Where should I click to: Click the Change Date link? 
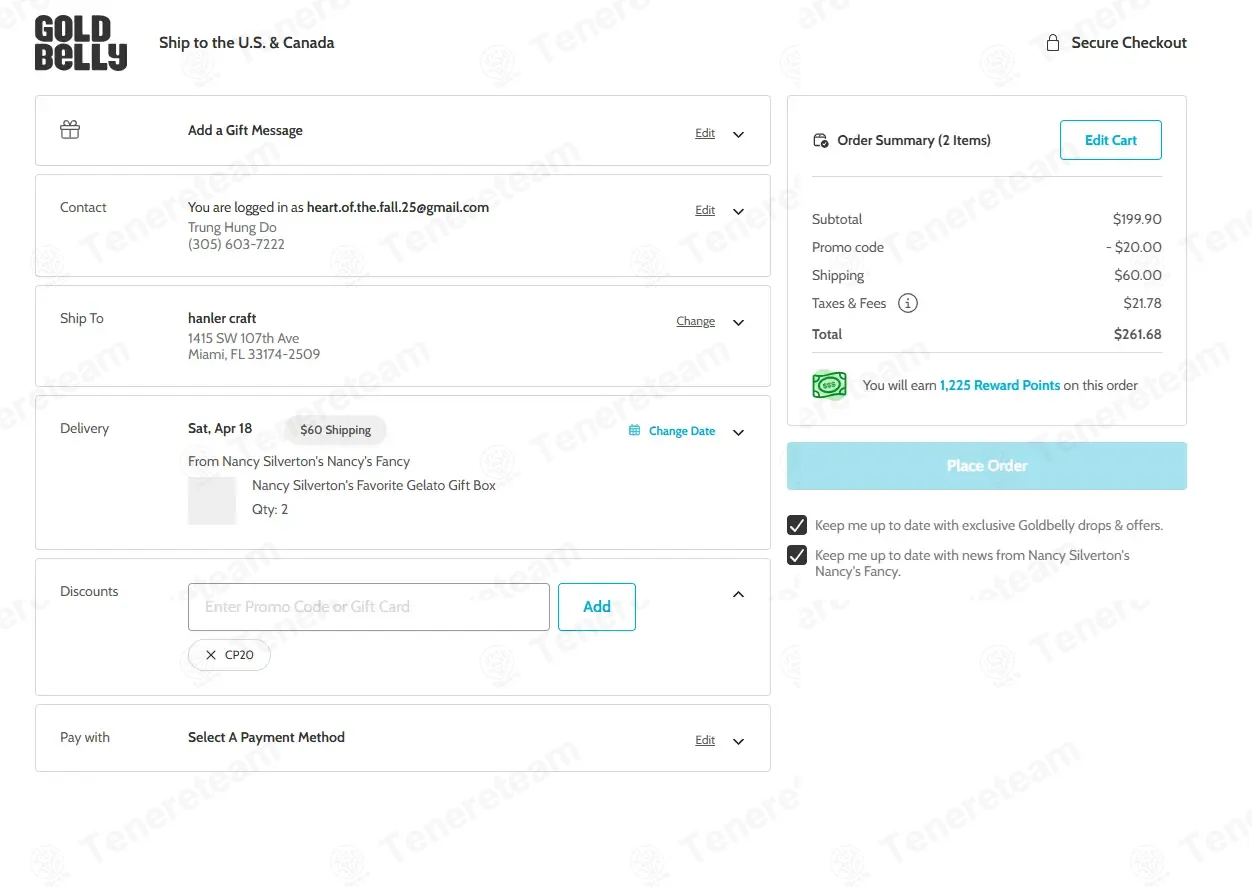point(682,431)
